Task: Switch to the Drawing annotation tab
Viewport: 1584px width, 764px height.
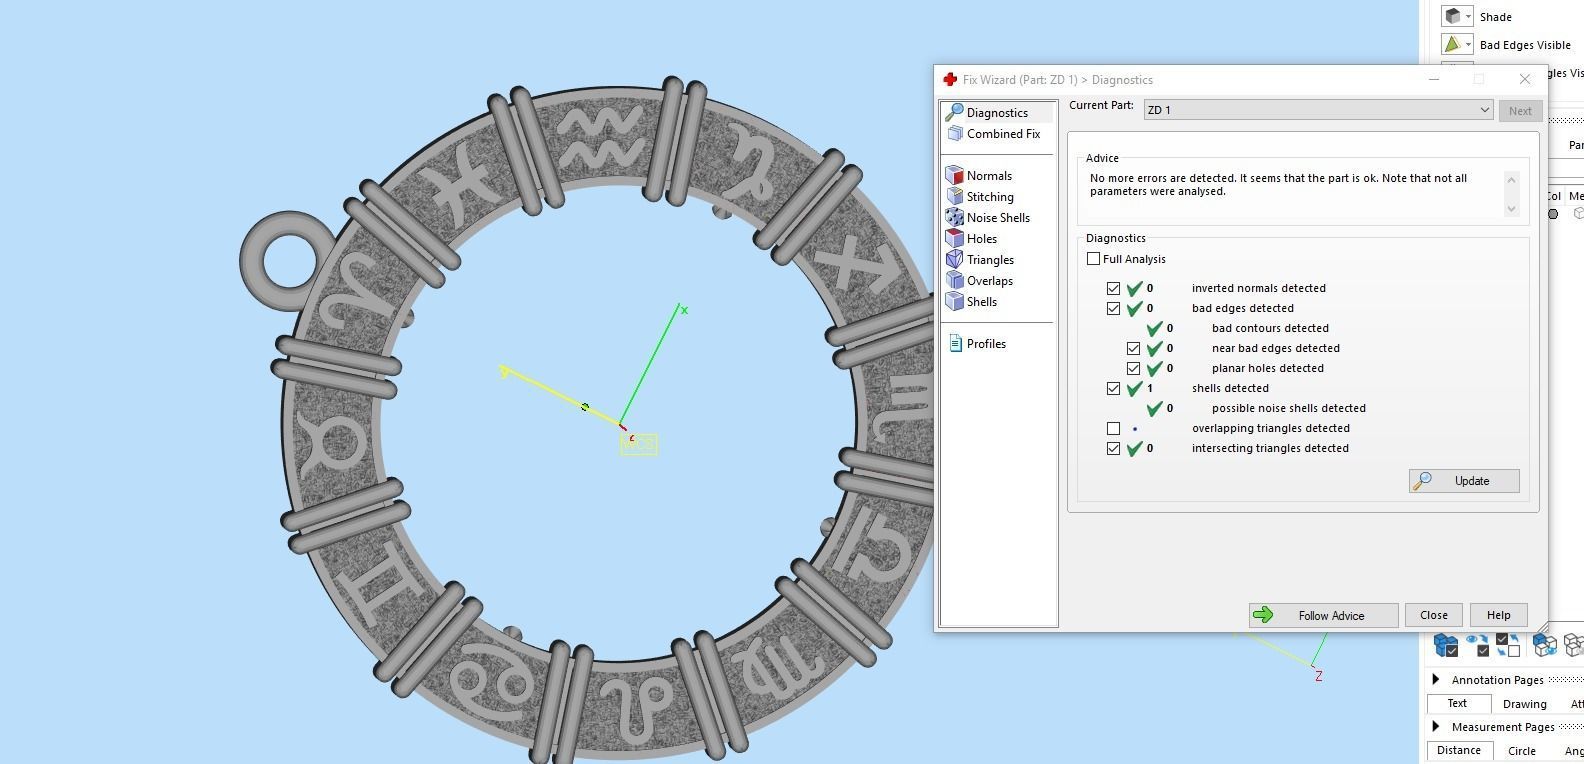Action: click(1524, 704)
